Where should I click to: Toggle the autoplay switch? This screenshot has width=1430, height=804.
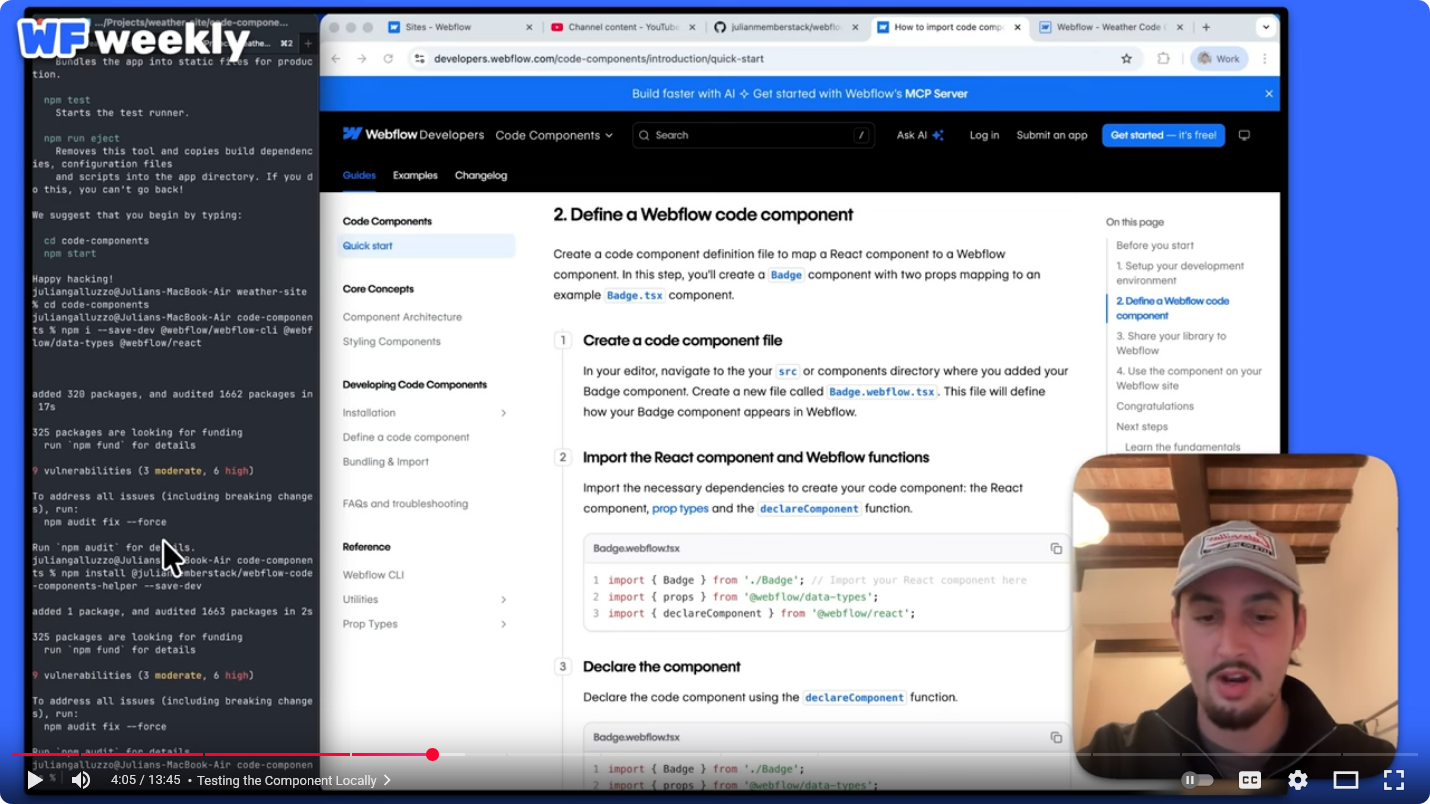pos(1197,780)
